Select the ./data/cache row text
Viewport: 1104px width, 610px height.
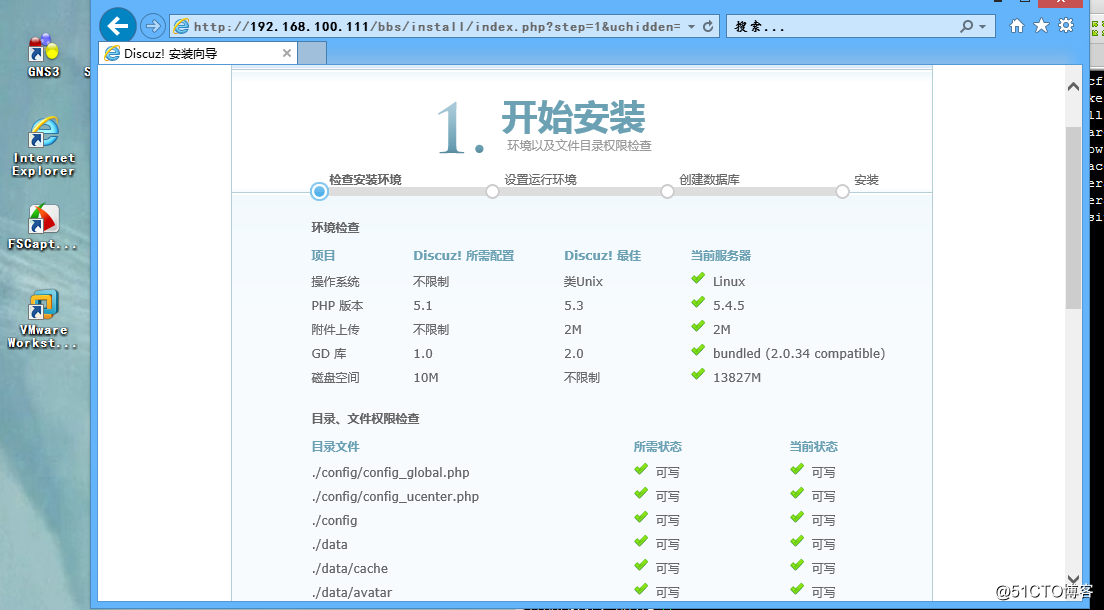click(349, 568)
